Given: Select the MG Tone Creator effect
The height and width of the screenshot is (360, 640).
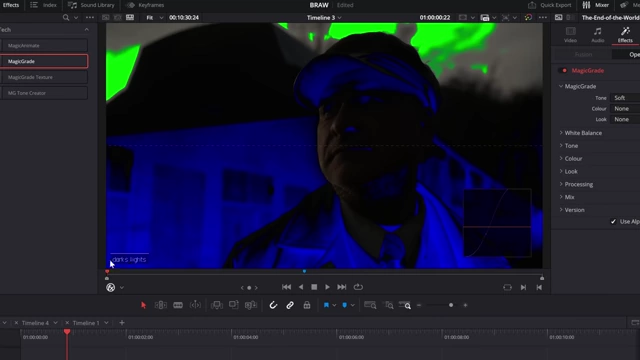Looking at the screenshot, I should [x=44, y=93].
